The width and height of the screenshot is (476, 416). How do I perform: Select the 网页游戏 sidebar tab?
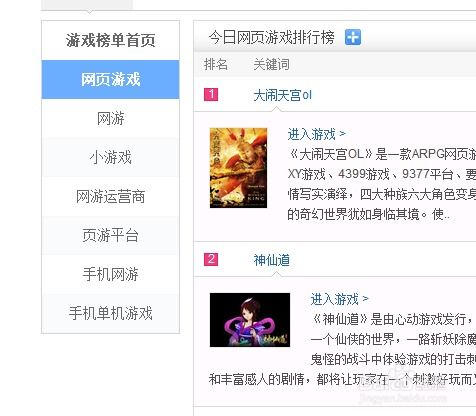coord(110,79)
